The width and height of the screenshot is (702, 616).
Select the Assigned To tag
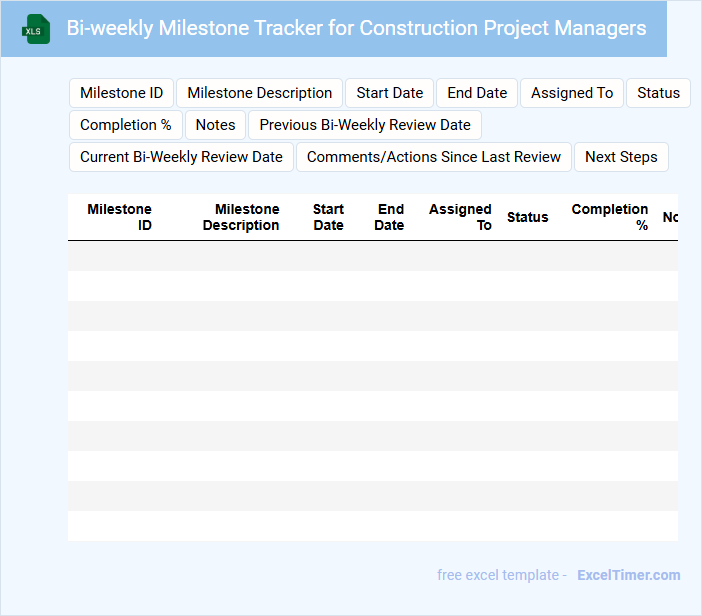click(572, 93)
